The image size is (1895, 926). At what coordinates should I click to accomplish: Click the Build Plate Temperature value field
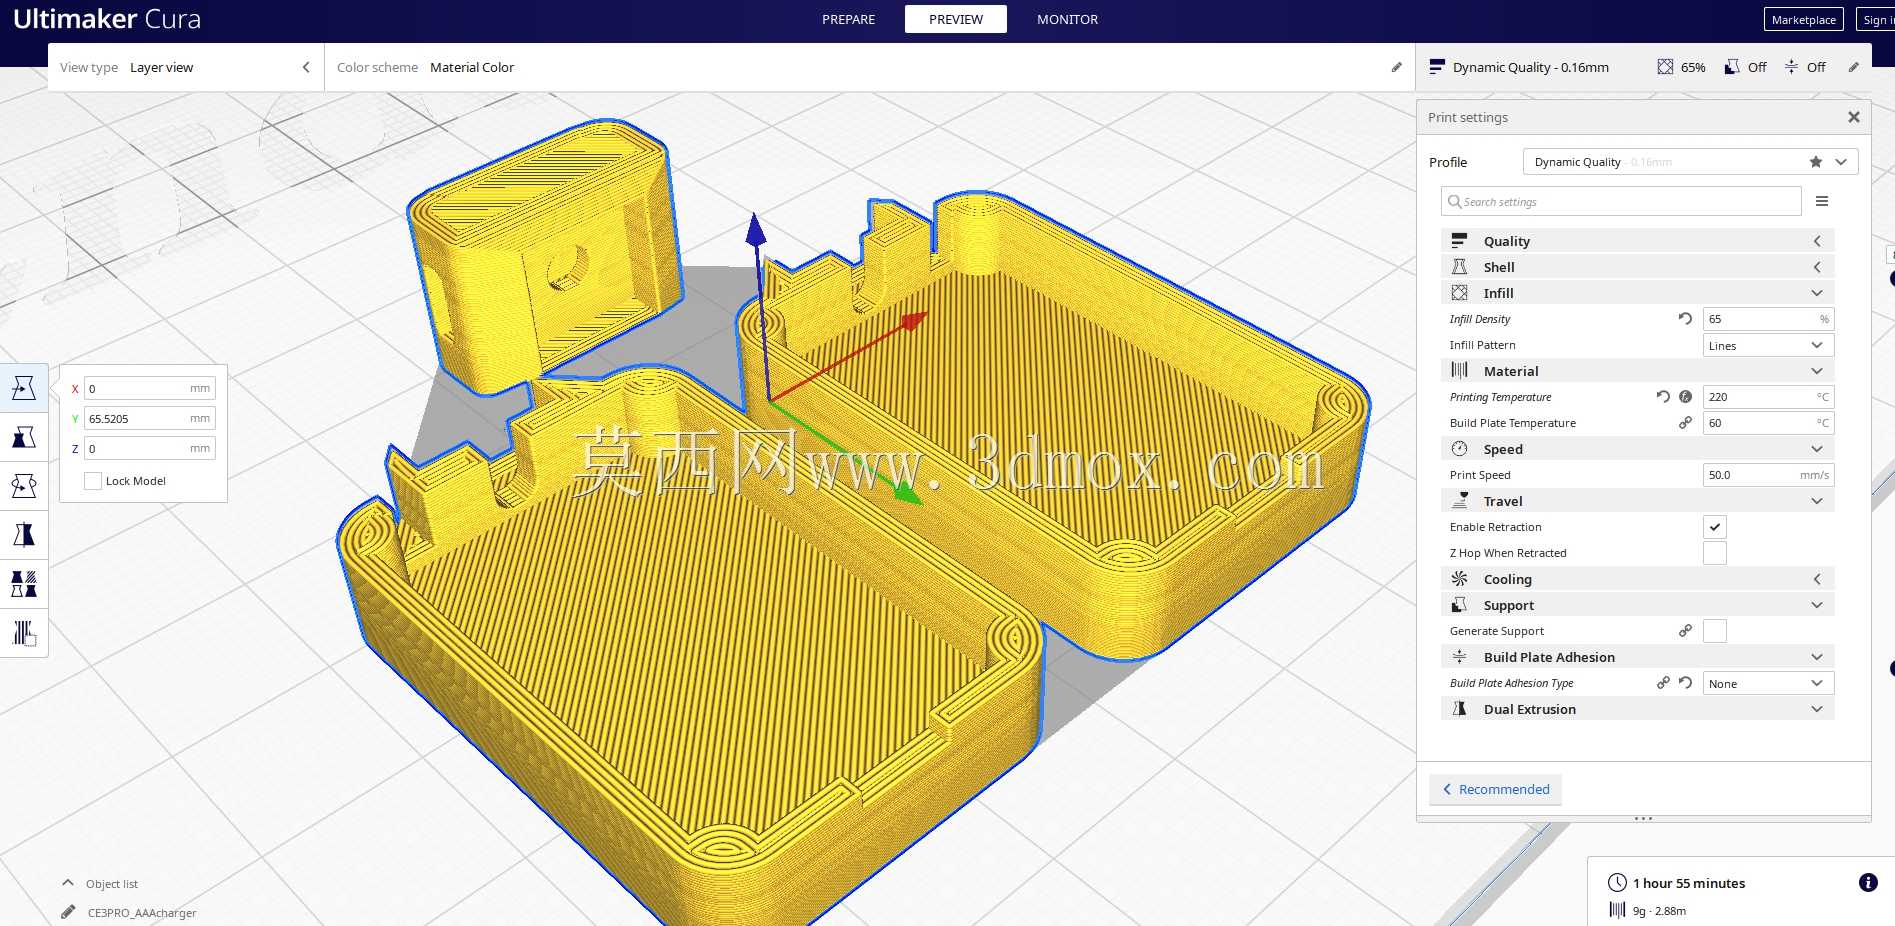coord(1768,423)
